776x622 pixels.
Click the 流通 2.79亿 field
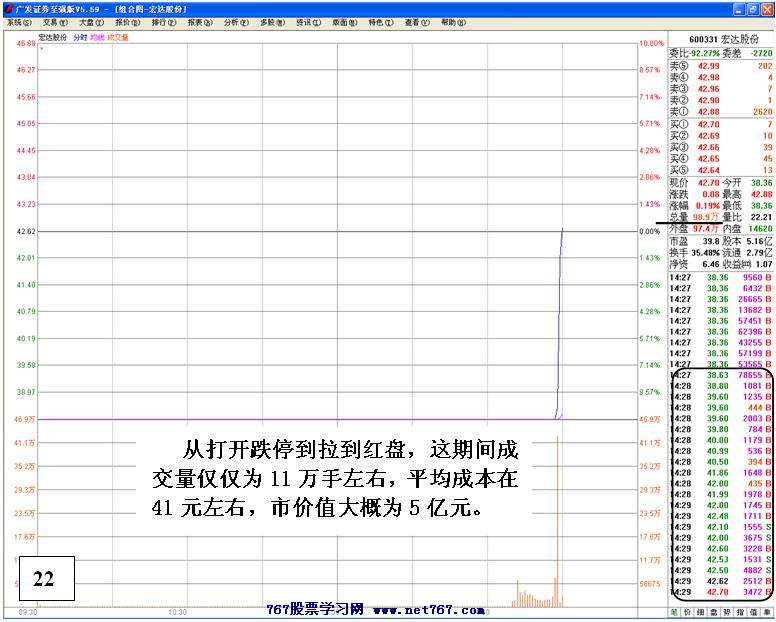747,253
